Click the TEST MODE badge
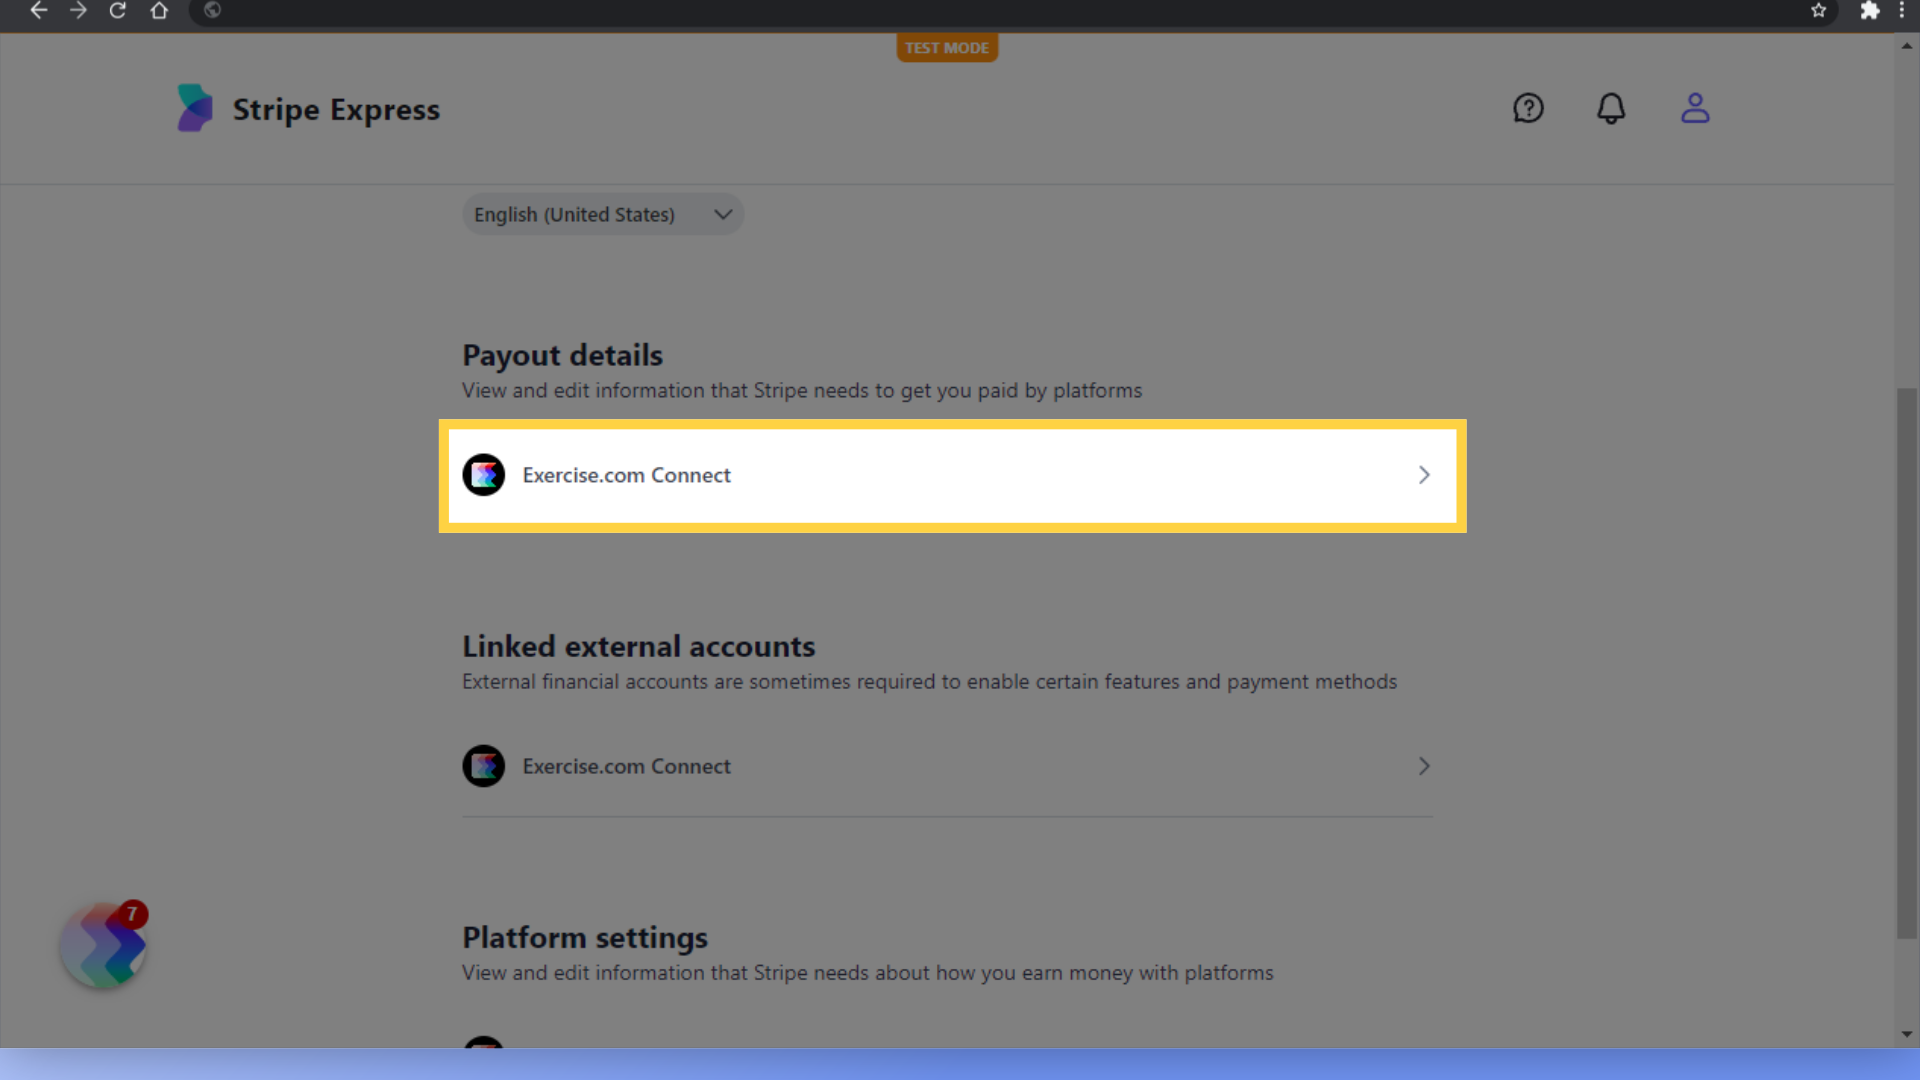The height and width of the screenshot is (1080, 1920). point(947,48)
